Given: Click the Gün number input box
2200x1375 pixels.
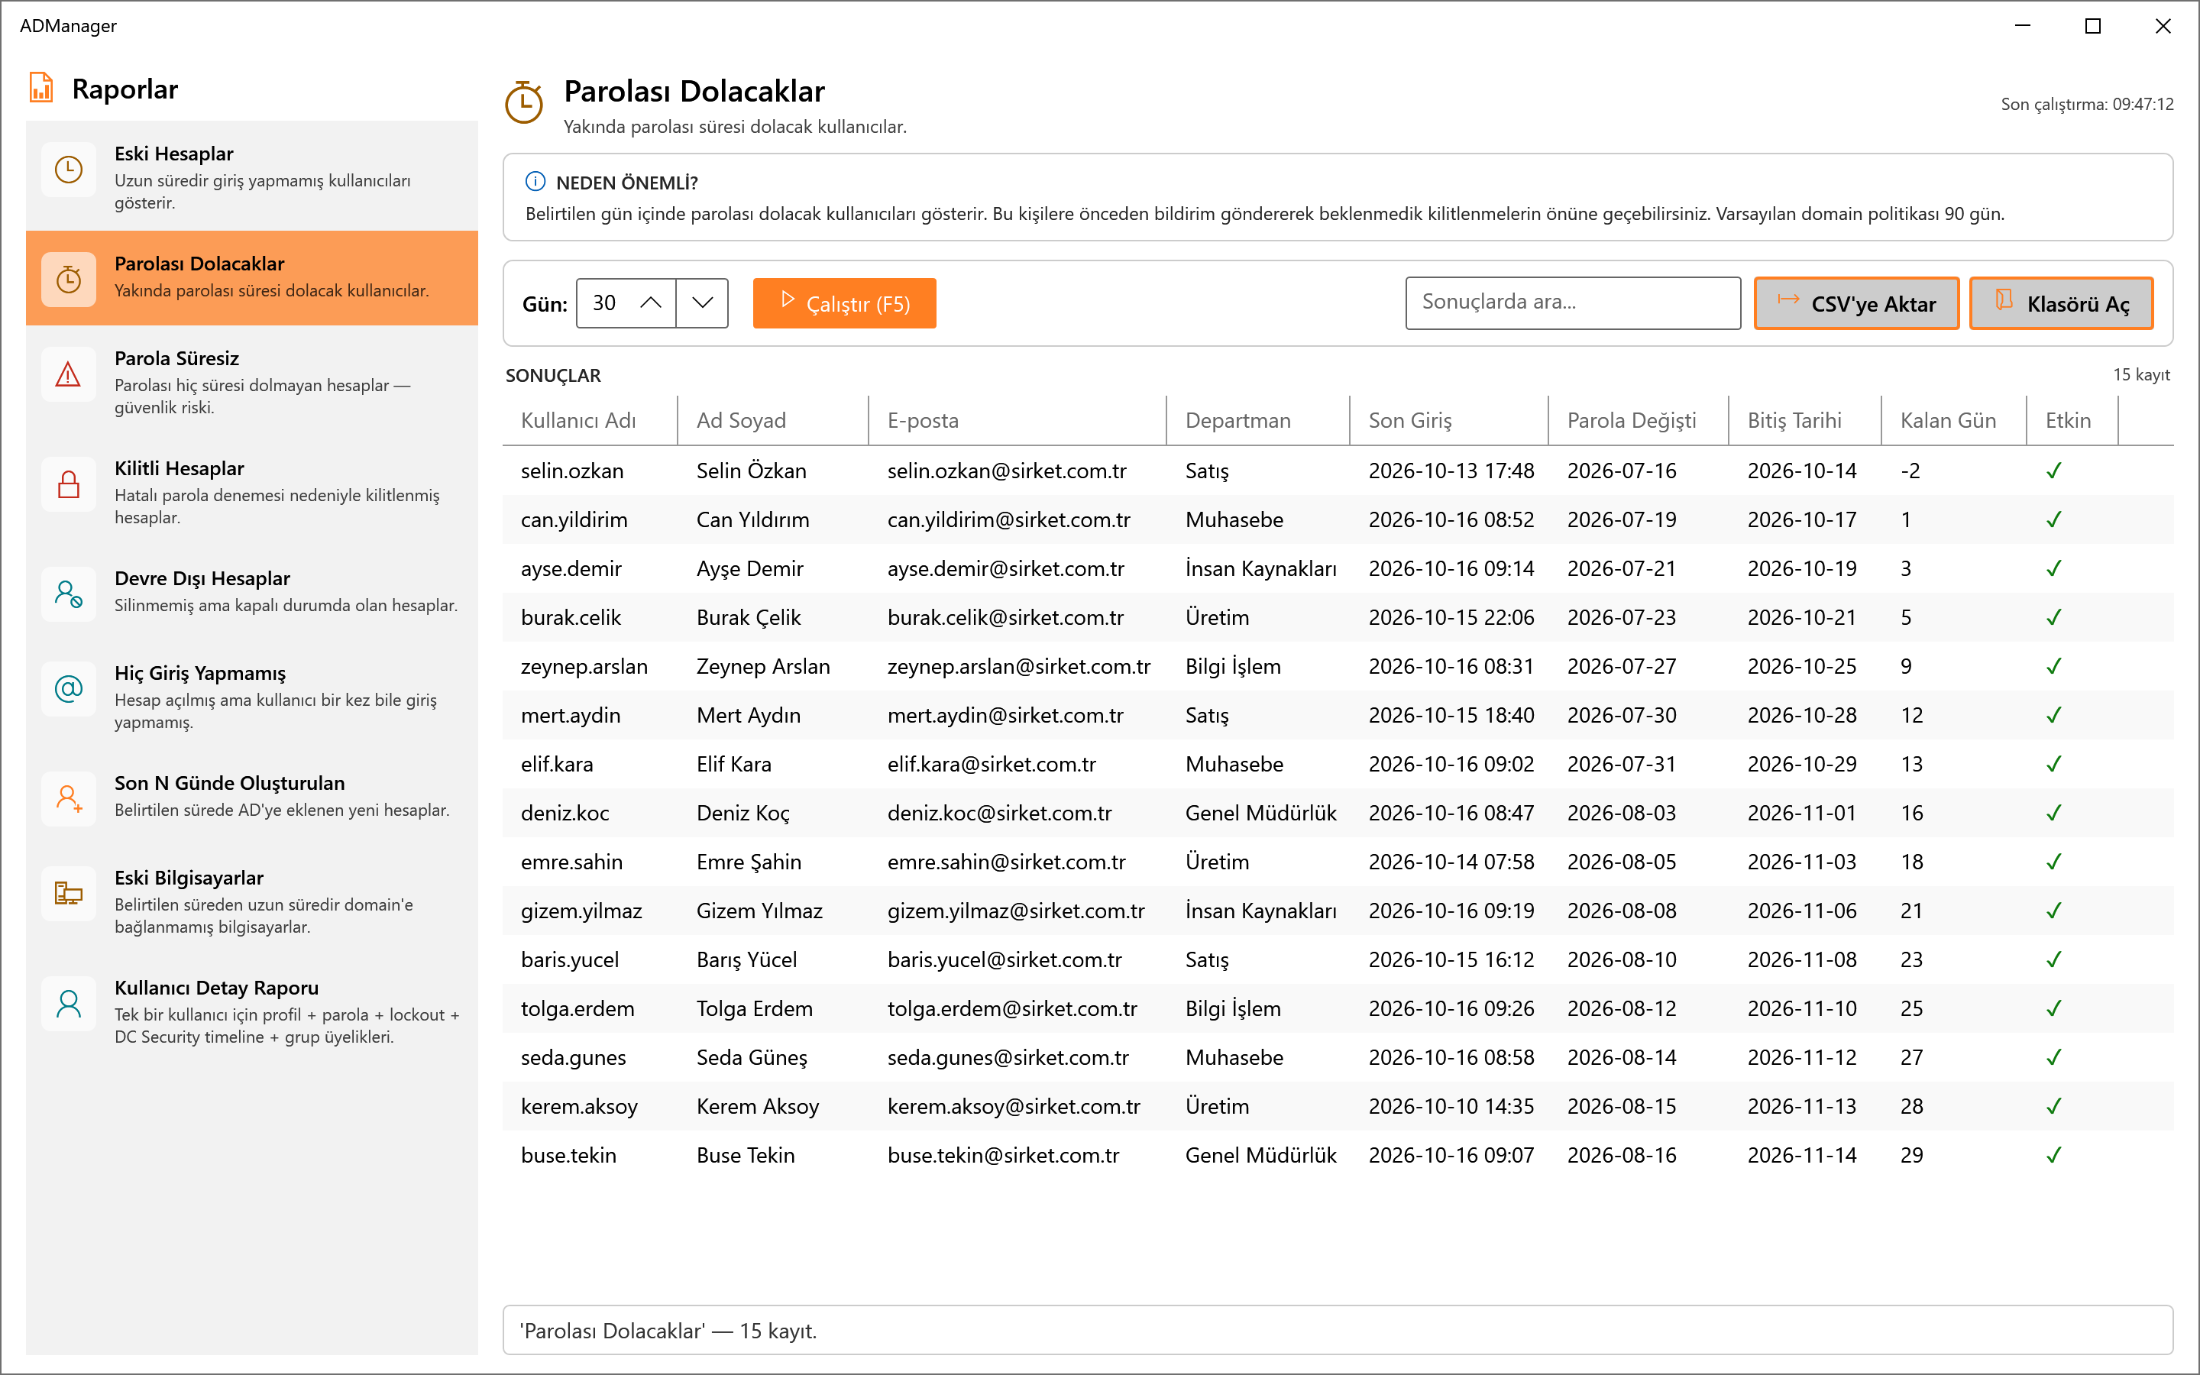Looking at the screenshot, I should (603, 303).
